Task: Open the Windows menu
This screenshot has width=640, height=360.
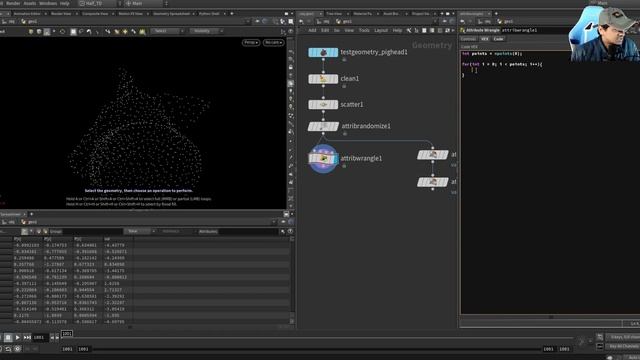Action: (48, 3)
